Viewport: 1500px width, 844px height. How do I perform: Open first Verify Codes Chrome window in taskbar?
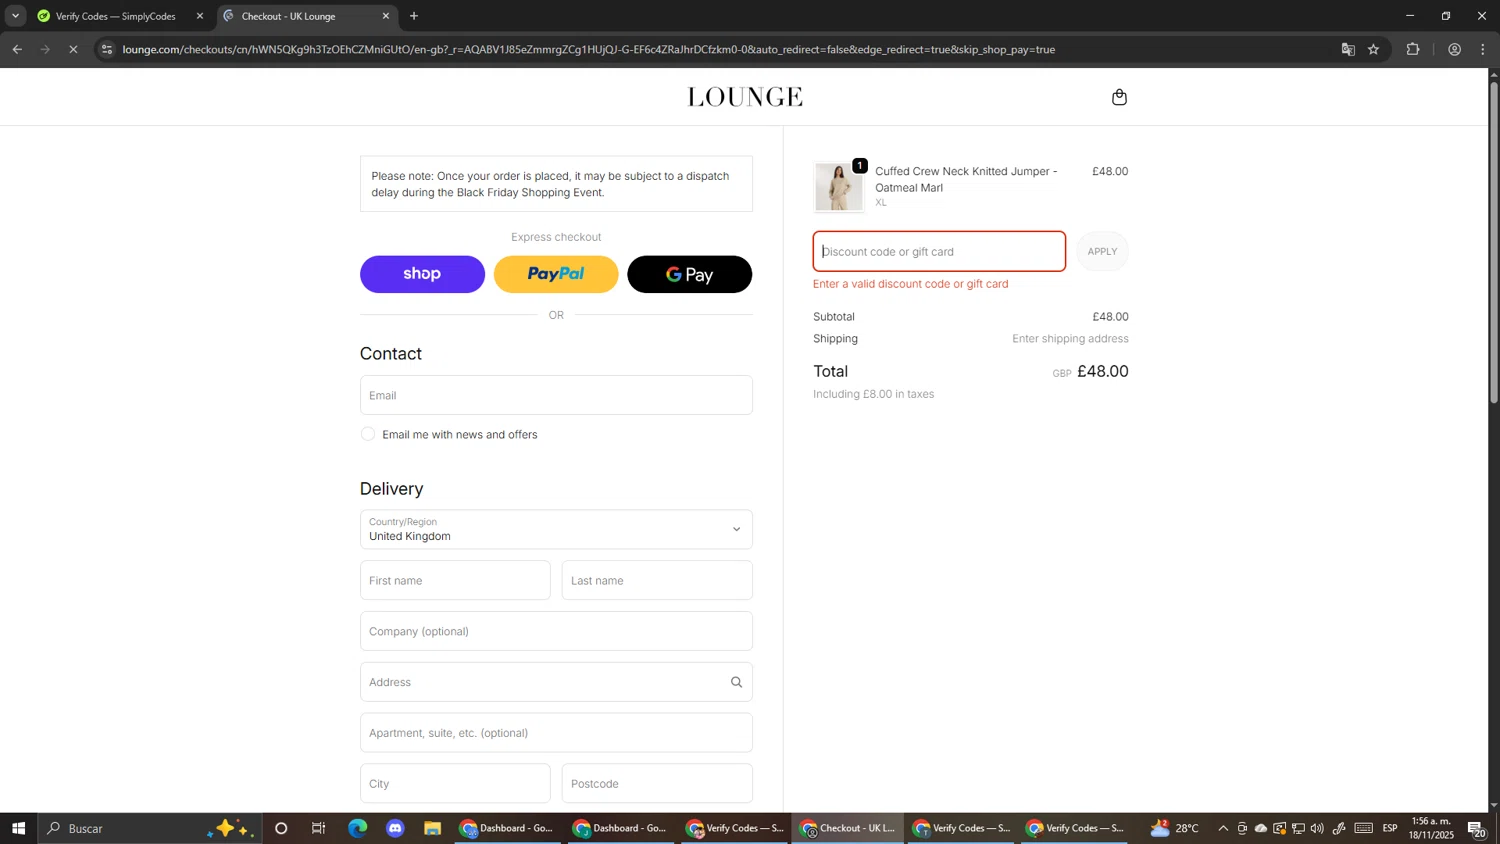735,828
